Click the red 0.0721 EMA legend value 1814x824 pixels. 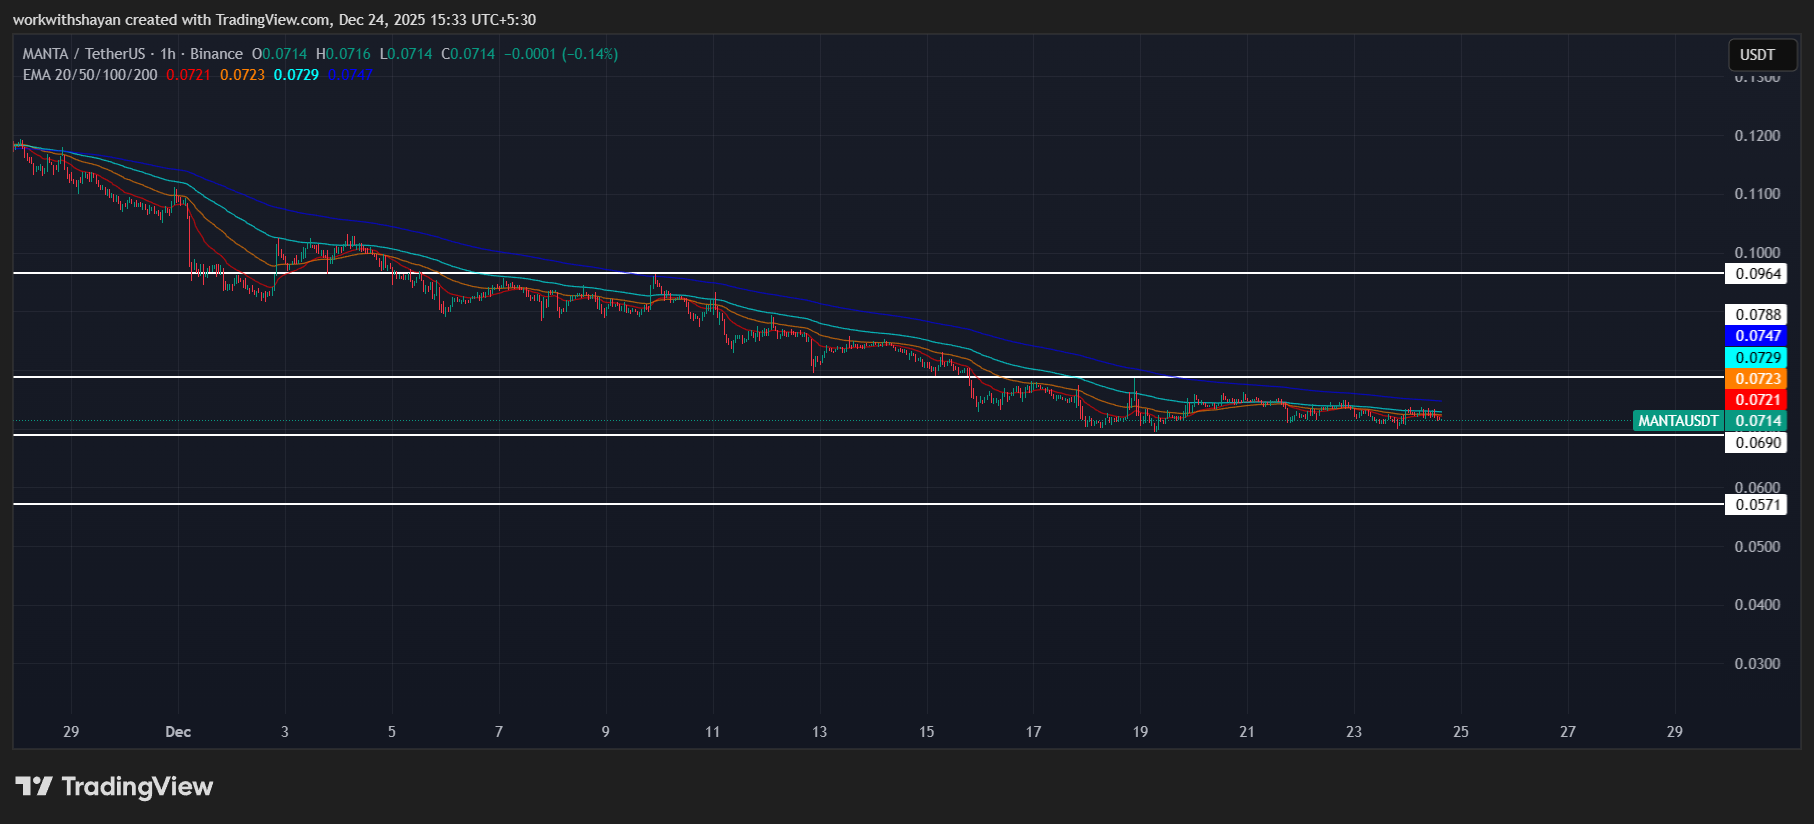(188, 75)
